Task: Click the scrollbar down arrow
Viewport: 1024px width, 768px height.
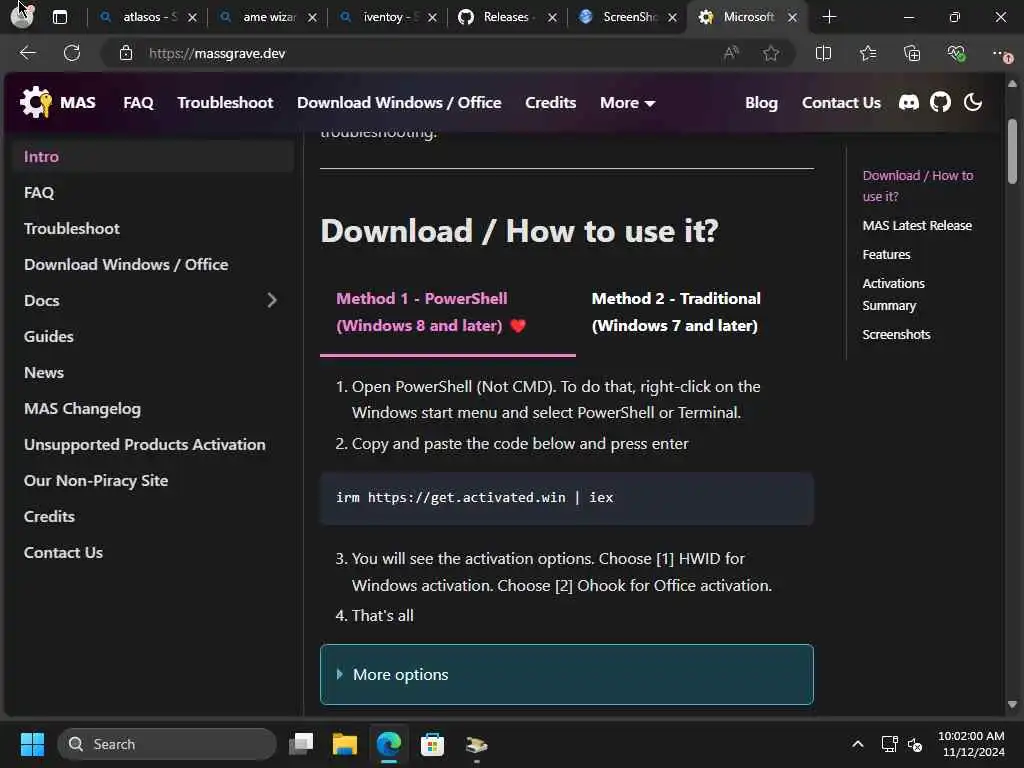Action: [1012, 704]
